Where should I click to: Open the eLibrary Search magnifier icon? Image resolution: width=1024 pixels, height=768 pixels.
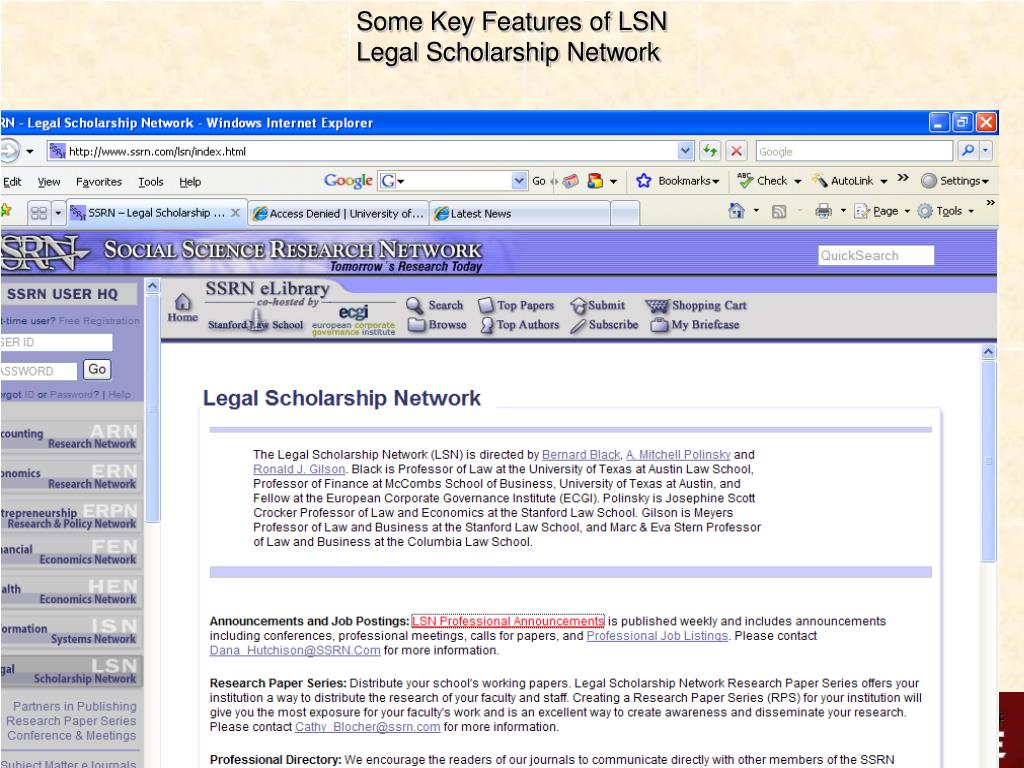[415, 305]
